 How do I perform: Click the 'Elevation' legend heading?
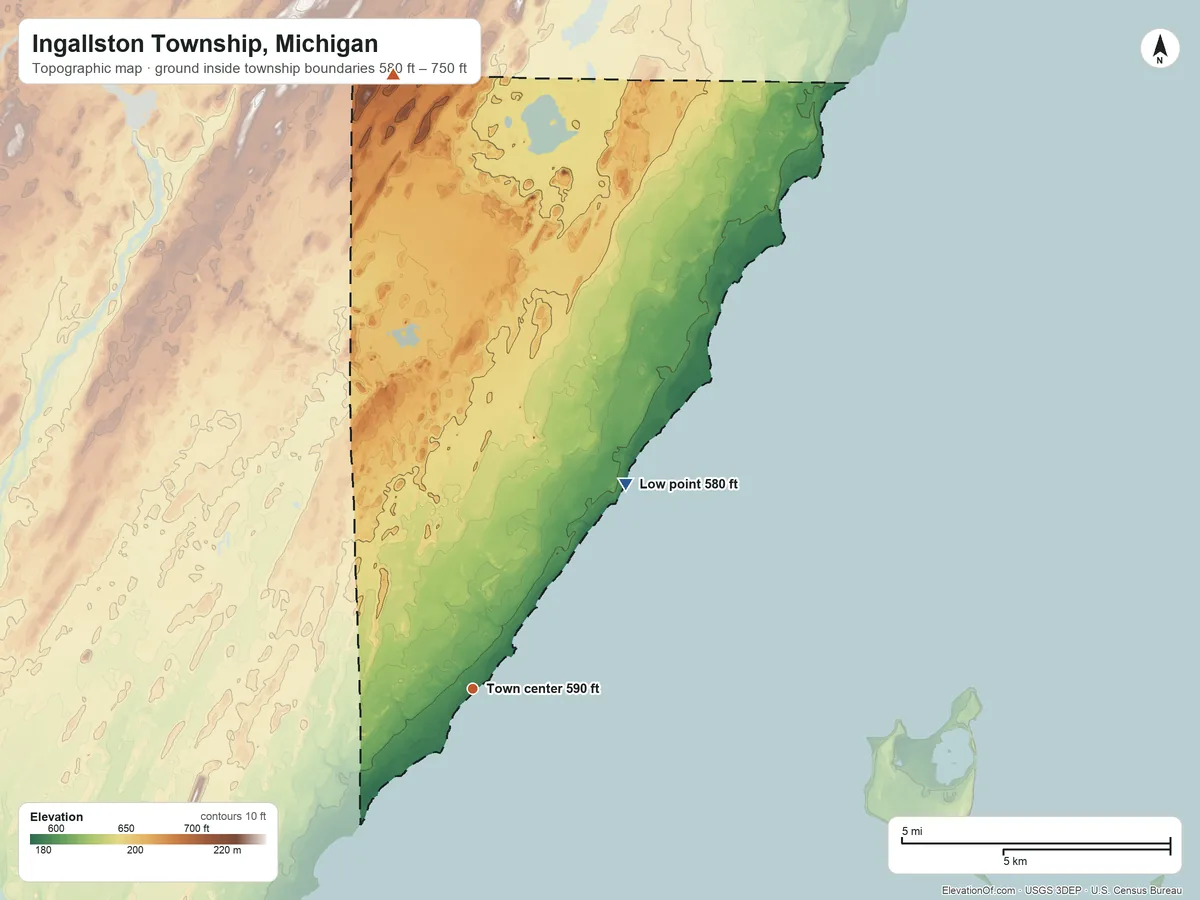[x=56, y=817]
